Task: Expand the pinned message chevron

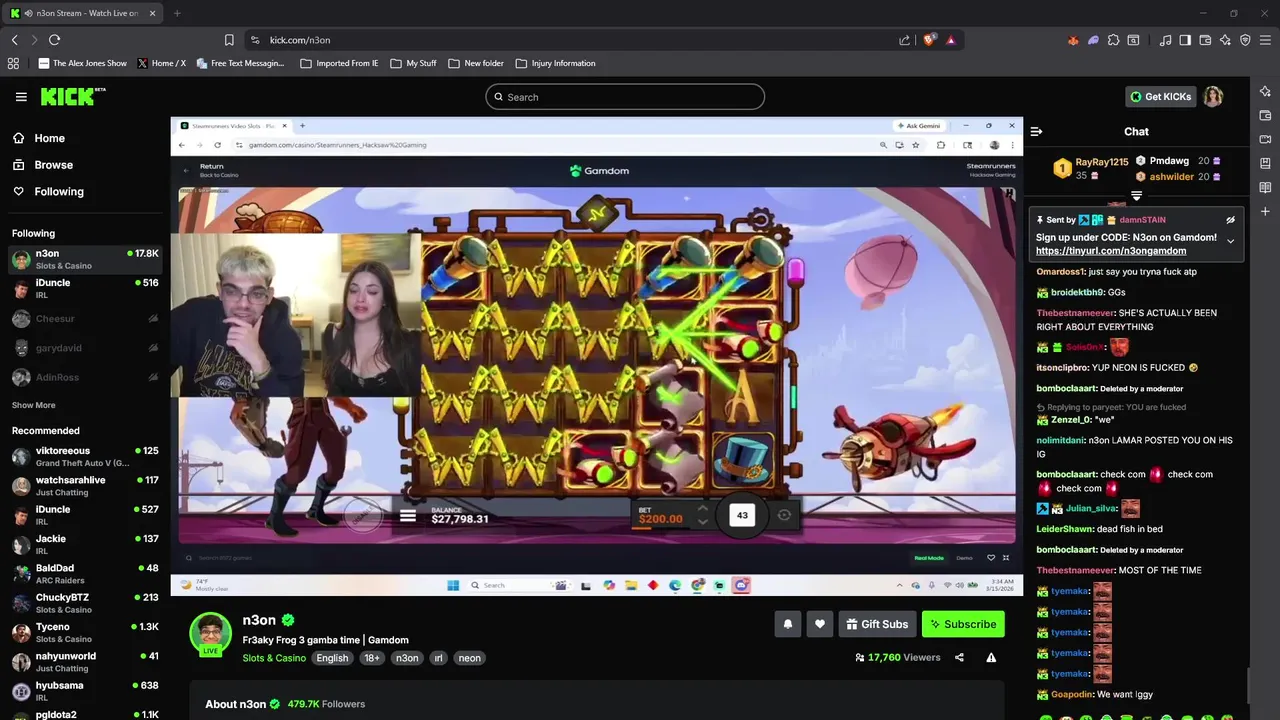Action: click(1230, 241)
